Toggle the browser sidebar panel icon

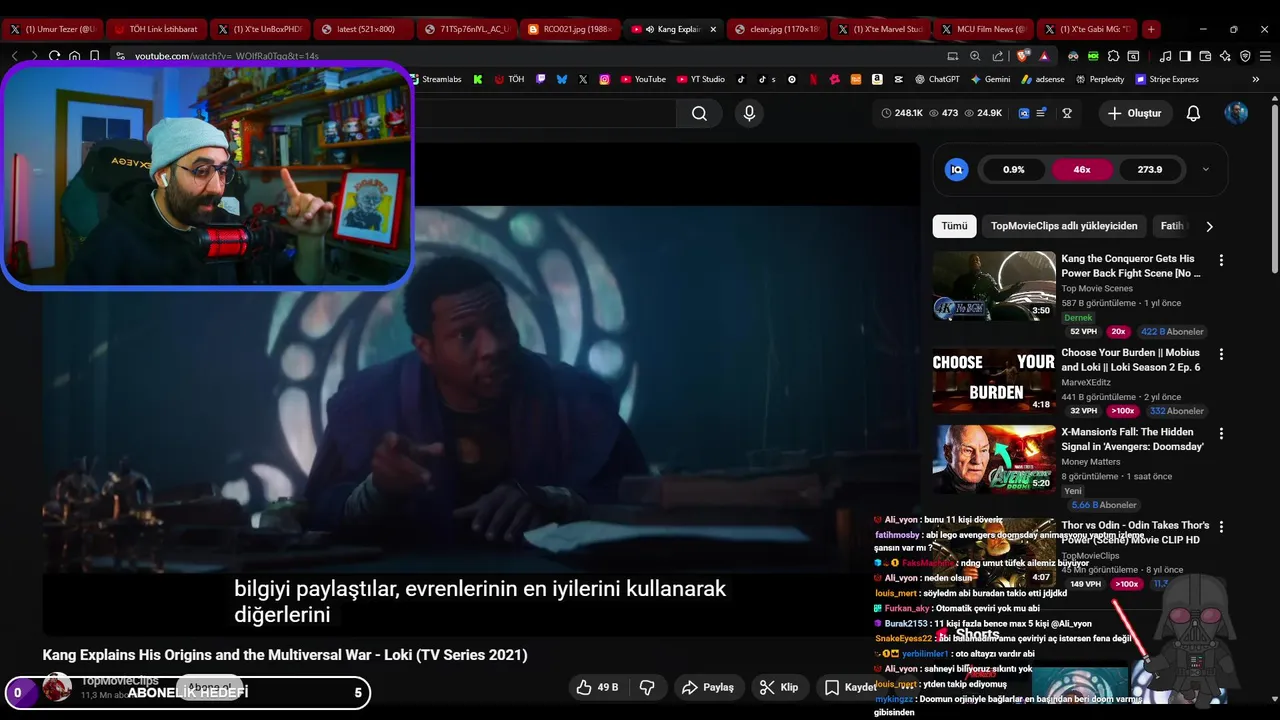click(x=1185, y=56)
